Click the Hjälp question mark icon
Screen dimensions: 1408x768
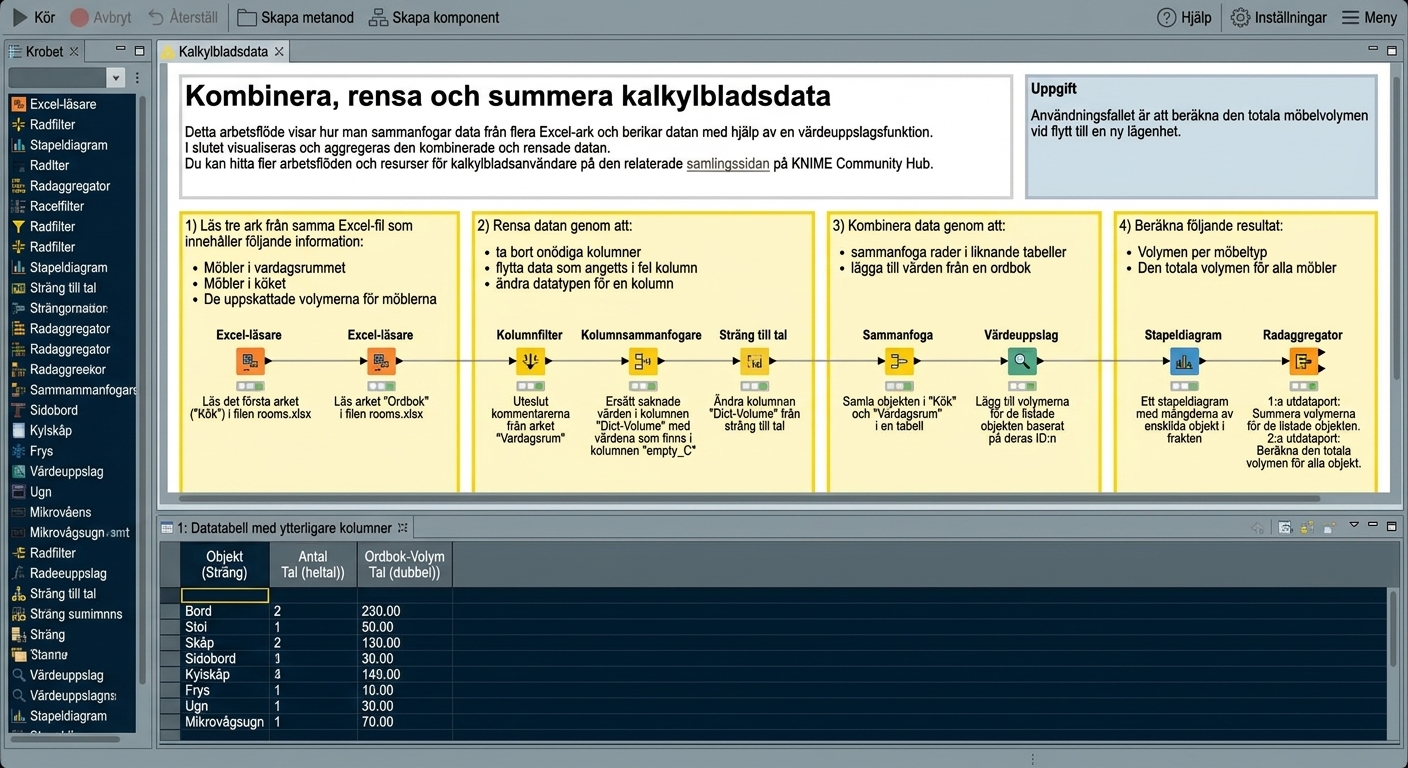coord(1166,17)
